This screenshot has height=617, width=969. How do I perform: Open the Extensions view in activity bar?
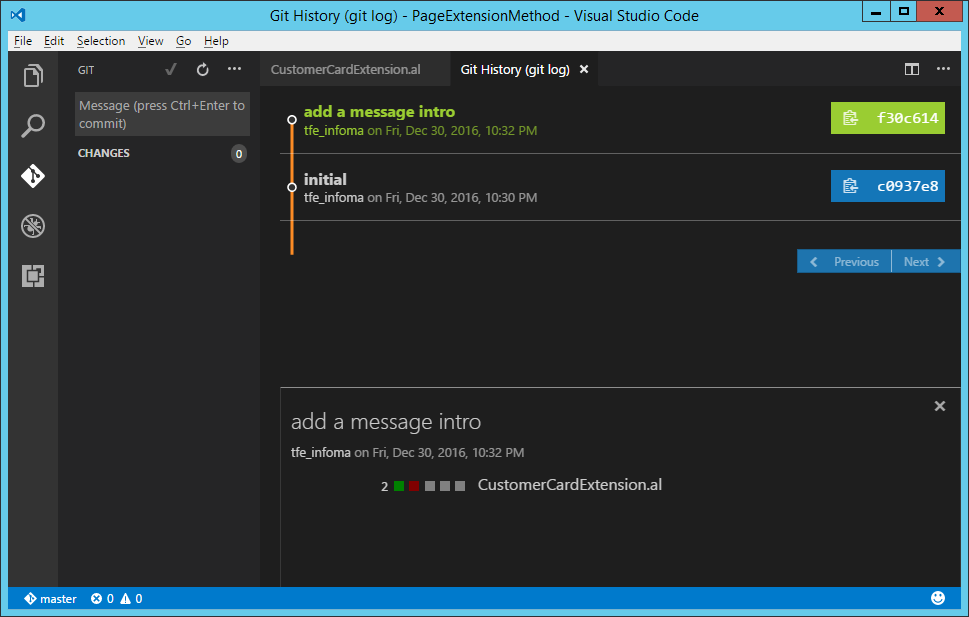tap(33, 276)
